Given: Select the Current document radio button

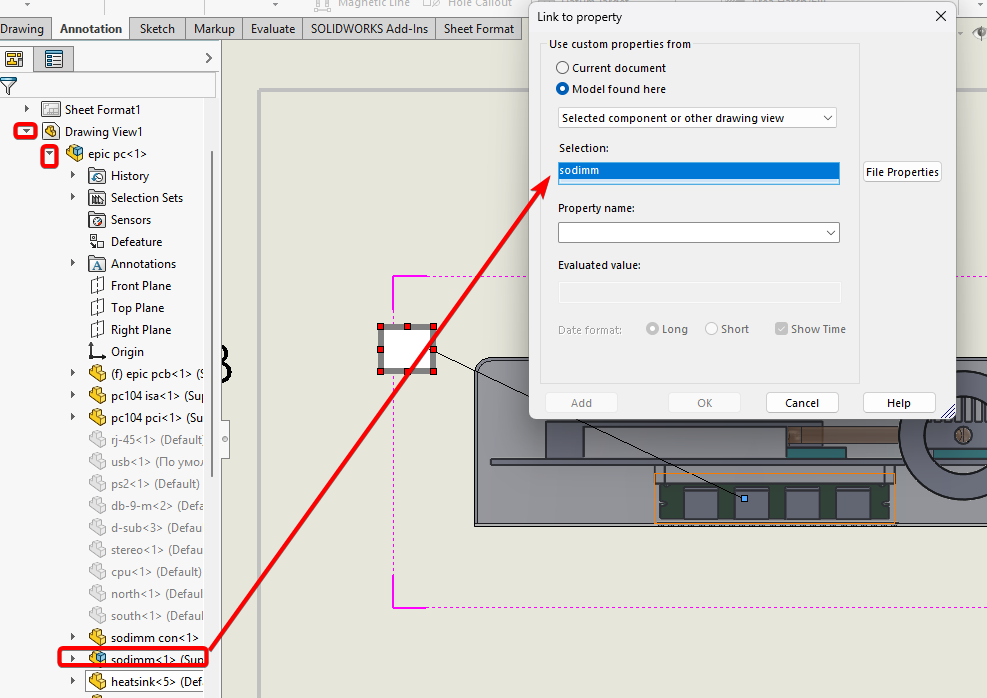Looking at the screenshot, I should pos(562,67).
